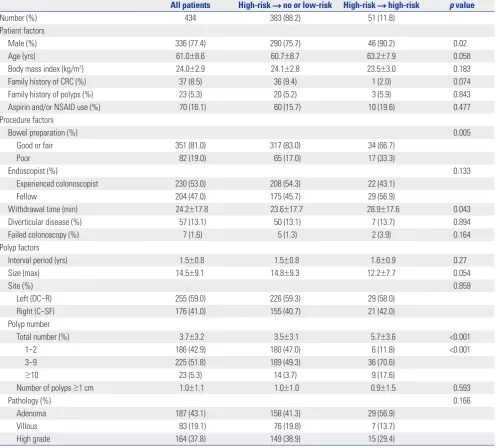Click the '29 (56.9)' cell in Fellow row
Screen dimensions: 496x448
tap(382, 196)
